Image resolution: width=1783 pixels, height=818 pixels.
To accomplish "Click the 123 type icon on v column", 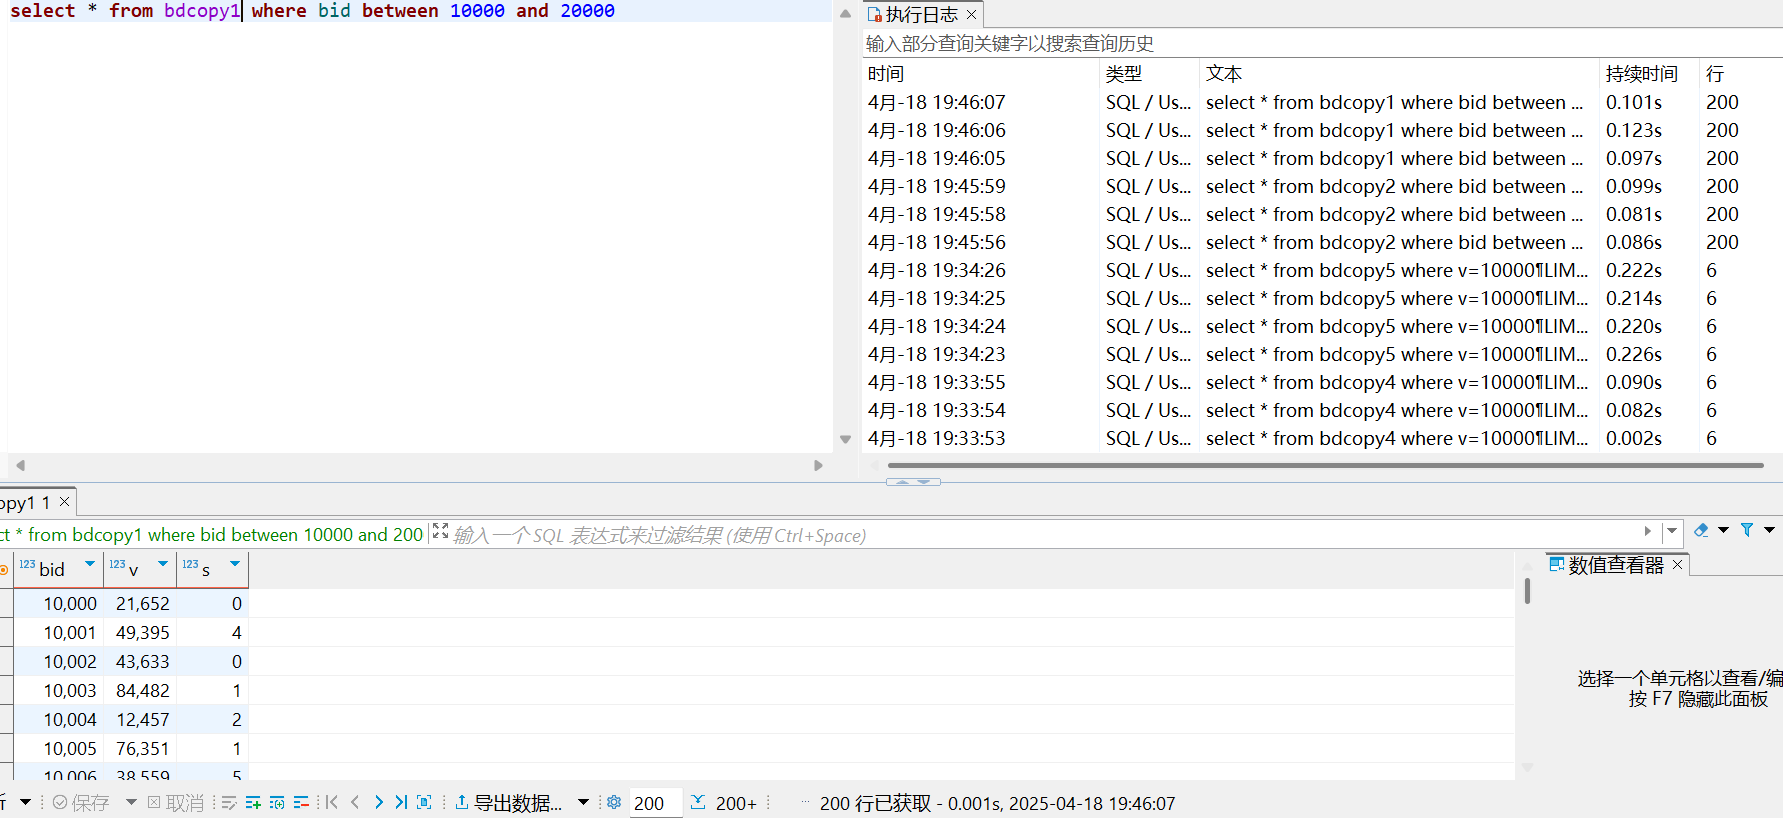I will tap(117, 564).
